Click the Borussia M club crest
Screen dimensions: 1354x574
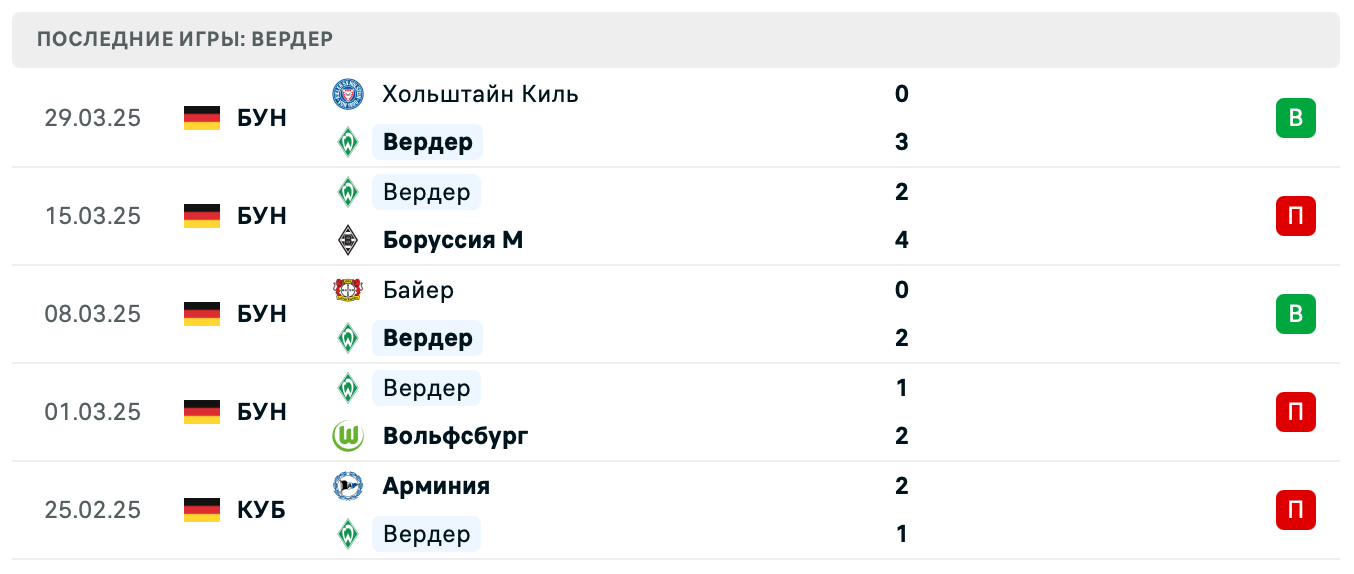[347, 240]
